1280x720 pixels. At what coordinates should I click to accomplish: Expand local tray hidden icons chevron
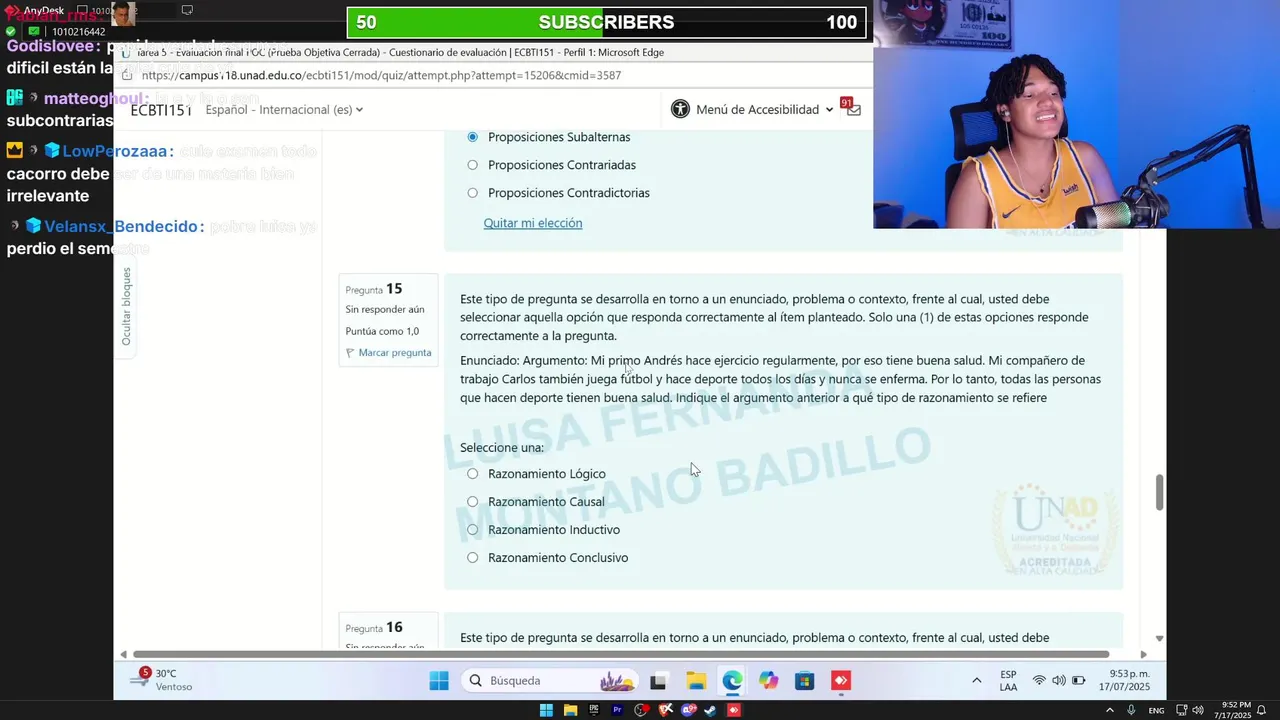(1109, 710)
